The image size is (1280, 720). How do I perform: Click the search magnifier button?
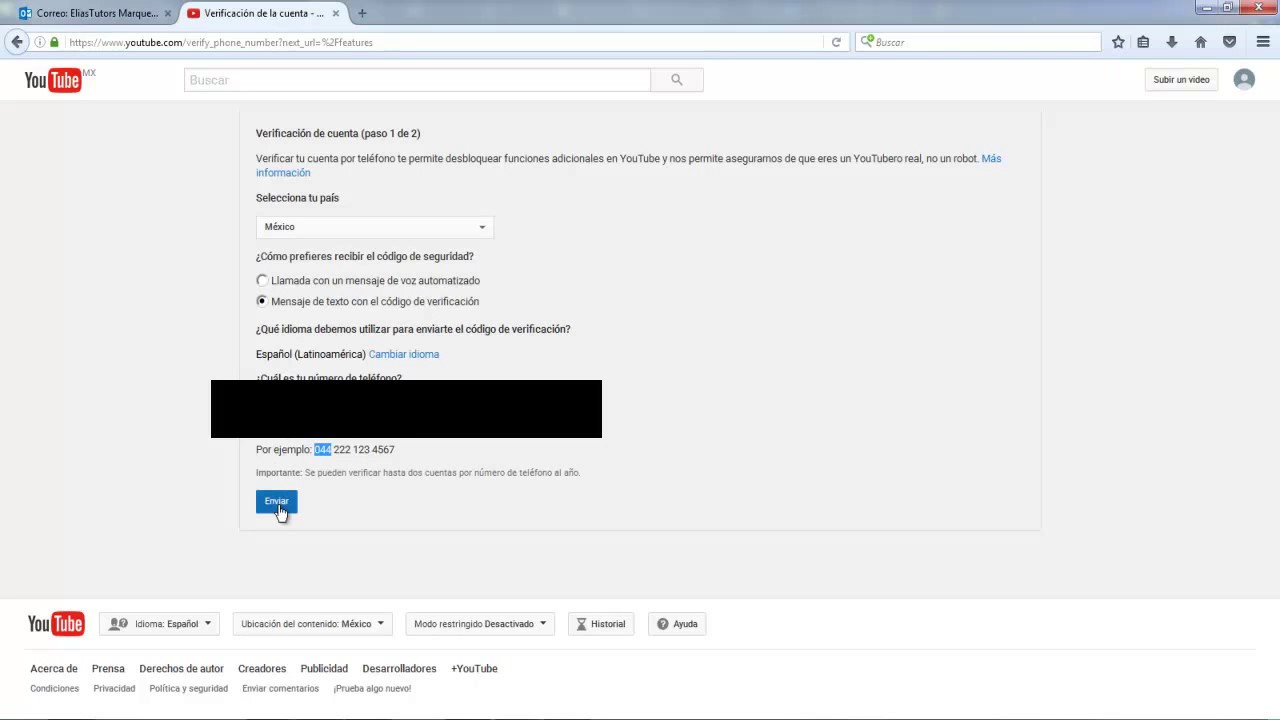(x=677, y=80)
